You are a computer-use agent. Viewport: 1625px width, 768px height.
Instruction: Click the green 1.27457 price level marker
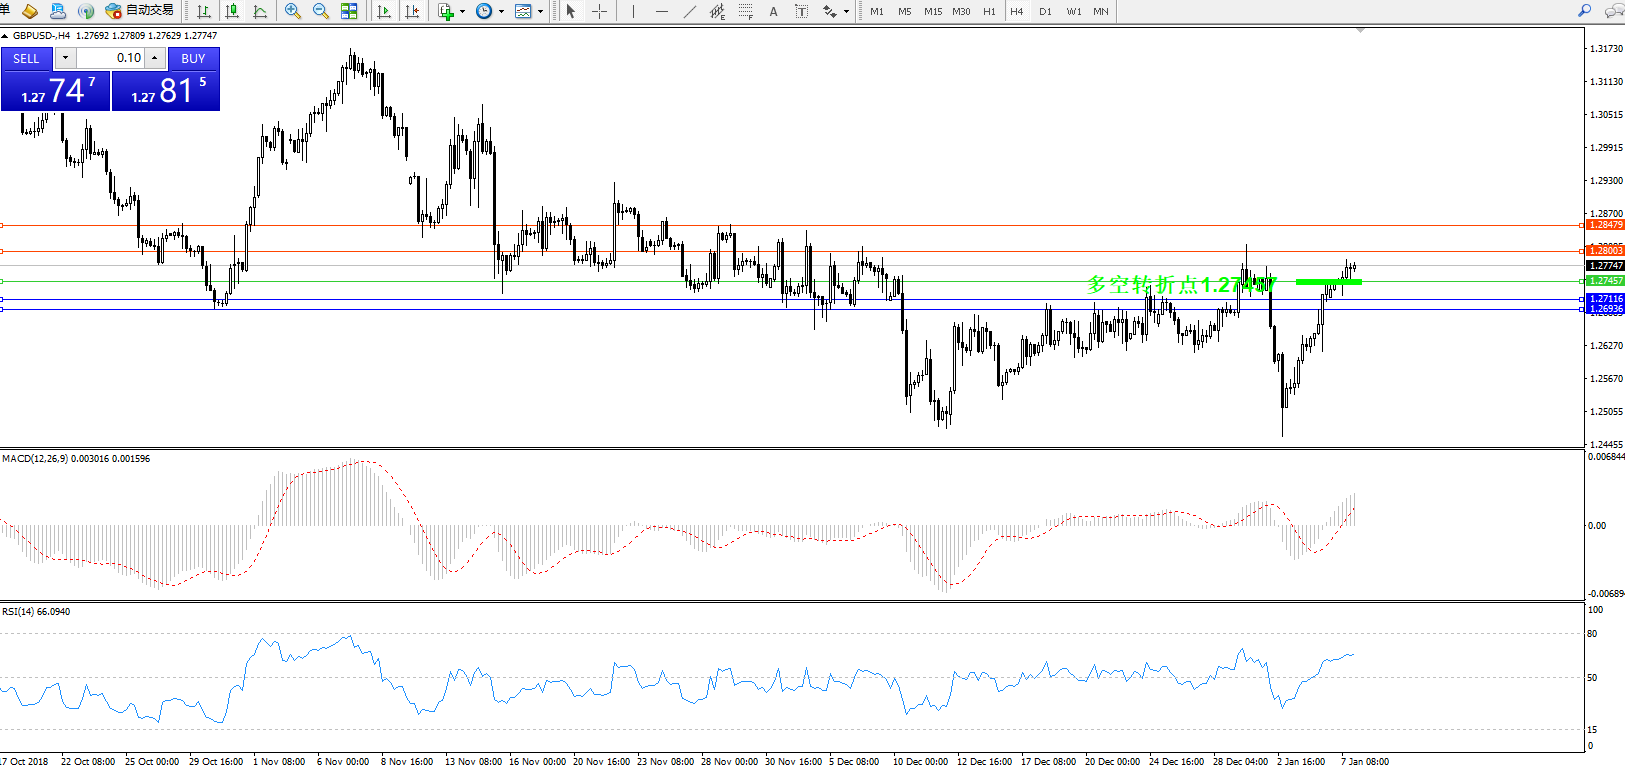[1606, 281]
